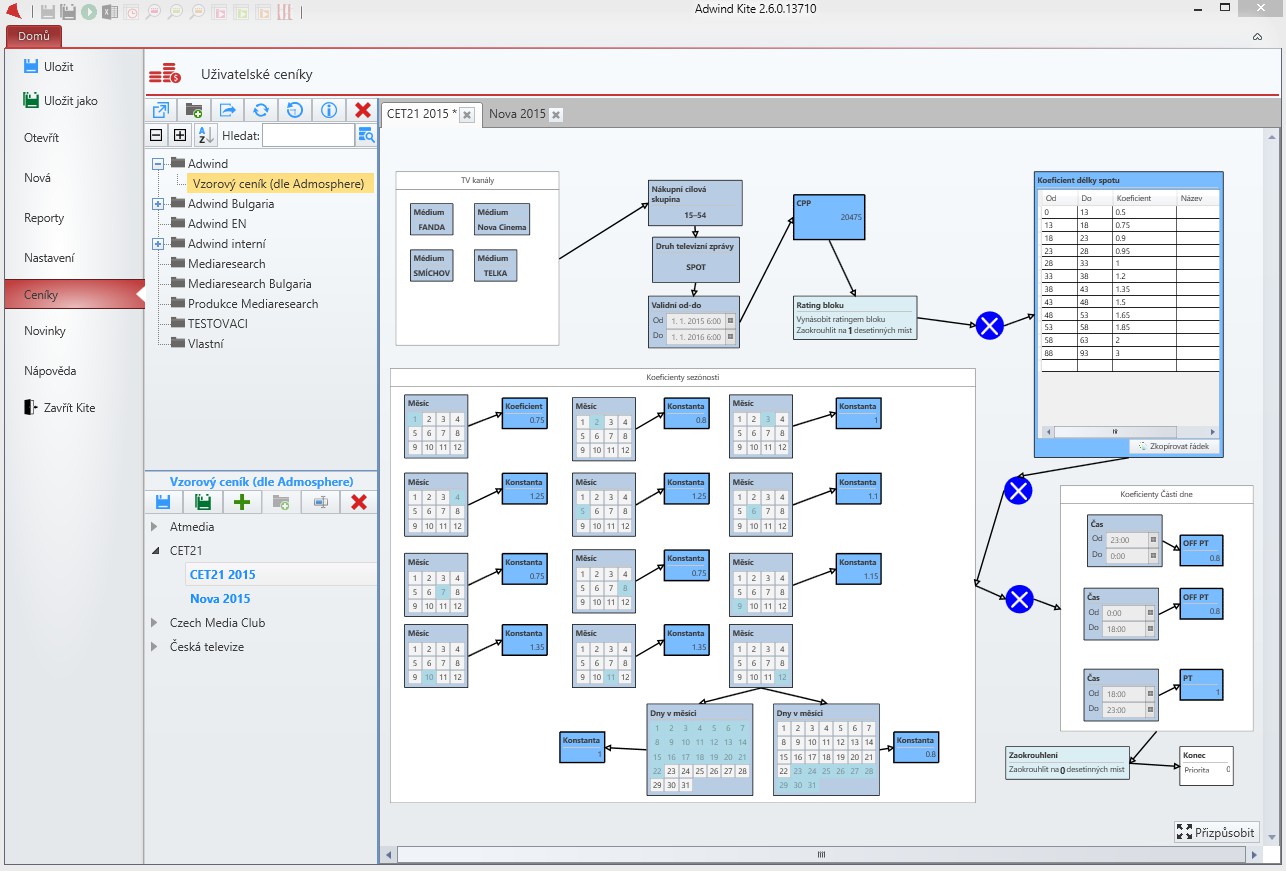
Task: Expand the Czech Media Club group
Action: (154, 623)
